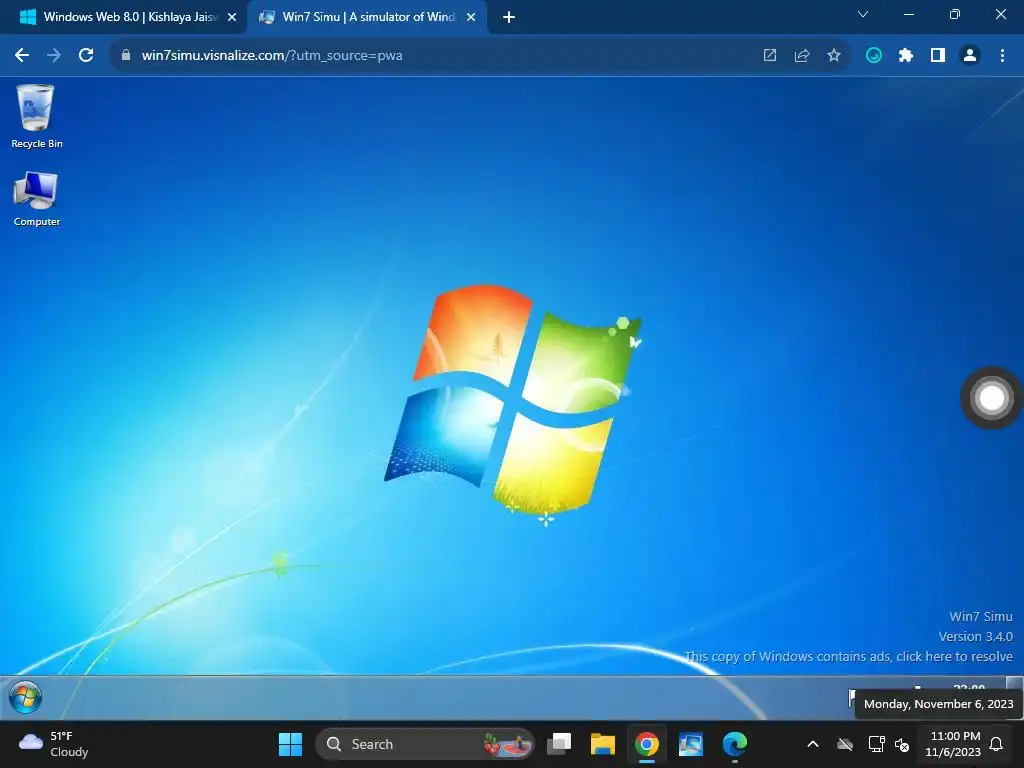Open the Recycle Bin desktop icon
Screen dimensions: 1024x768
pyautogui.click(x=36, y=116)
